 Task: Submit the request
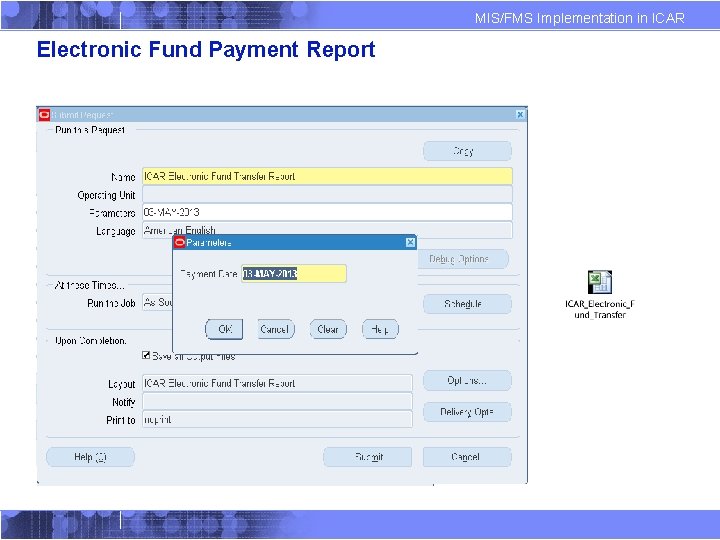(367, 457)
